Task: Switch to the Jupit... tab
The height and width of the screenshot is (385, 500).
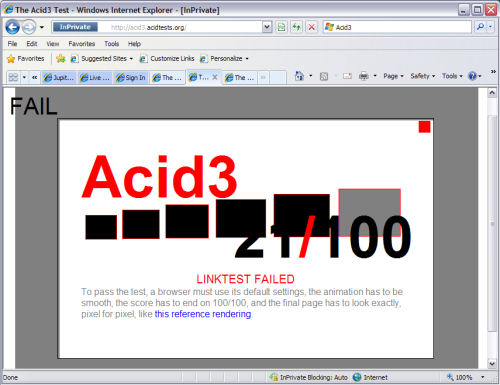Action: pyautogui.click(x=59, y=78)
